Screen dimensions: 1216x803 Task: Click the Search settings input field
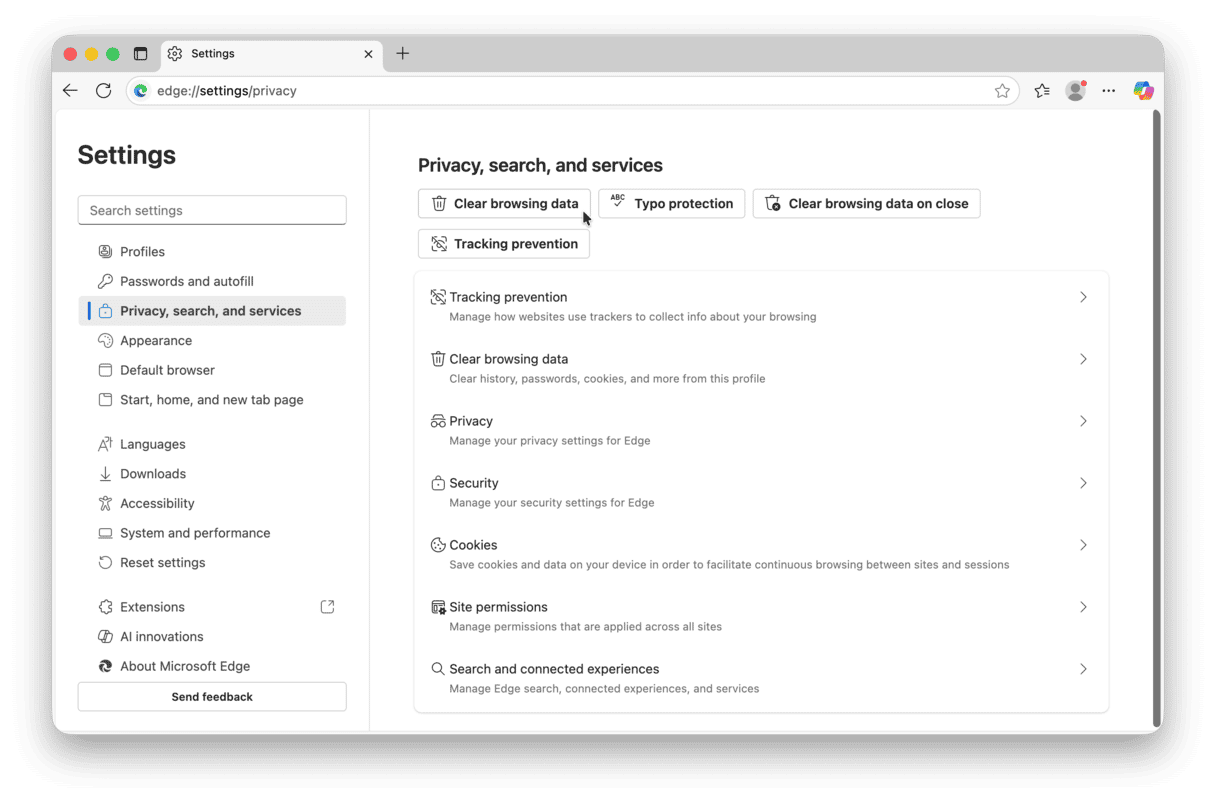point(212,211)
